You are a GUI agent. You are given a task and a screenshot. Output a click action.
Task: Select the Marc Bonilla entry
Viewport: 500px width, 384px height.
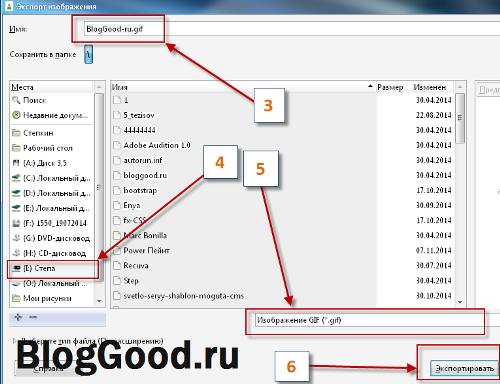point(145,235)
